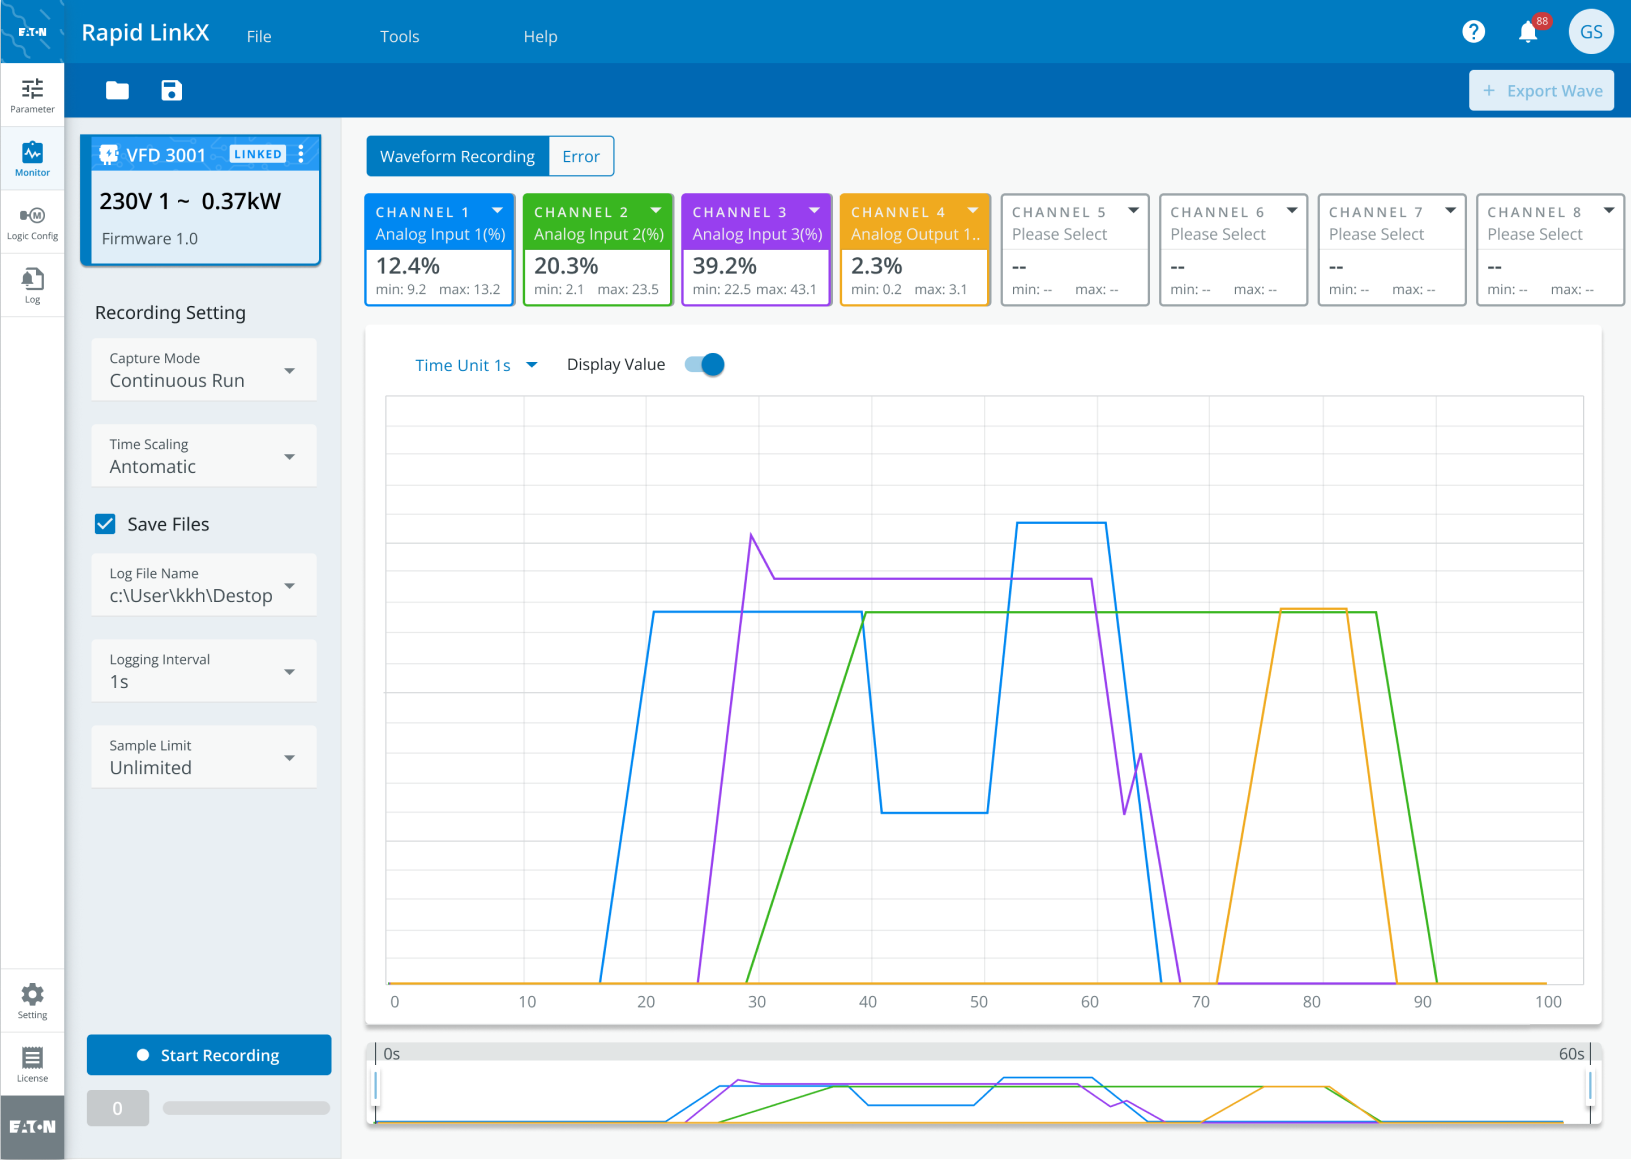This screenshot has height=1160, width=1631.
Task: Expand the Log File Name dropdown
Action: (204, 585)
